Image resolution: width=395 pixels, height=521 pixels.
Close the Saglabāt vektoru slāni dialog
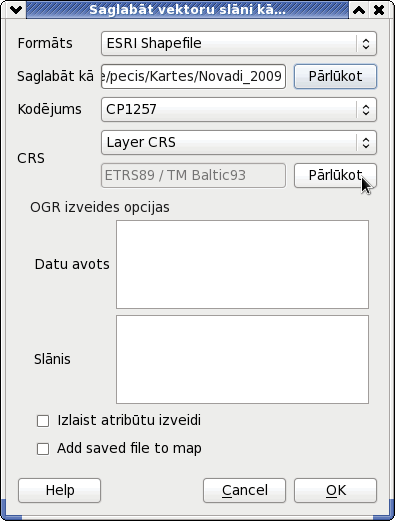379,10
